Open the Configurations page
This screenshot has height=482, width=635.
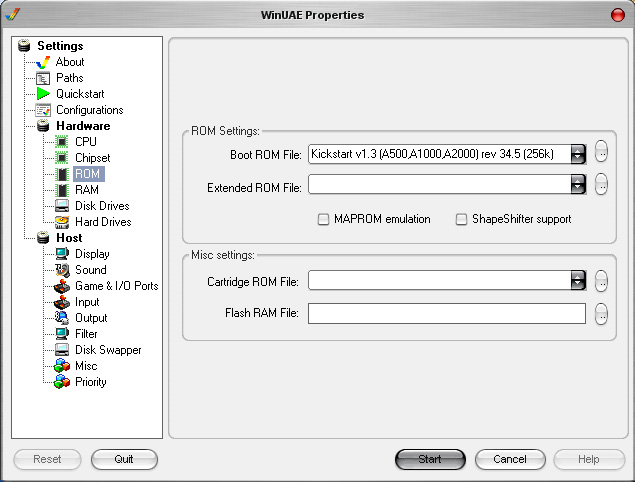click(89, 110)
